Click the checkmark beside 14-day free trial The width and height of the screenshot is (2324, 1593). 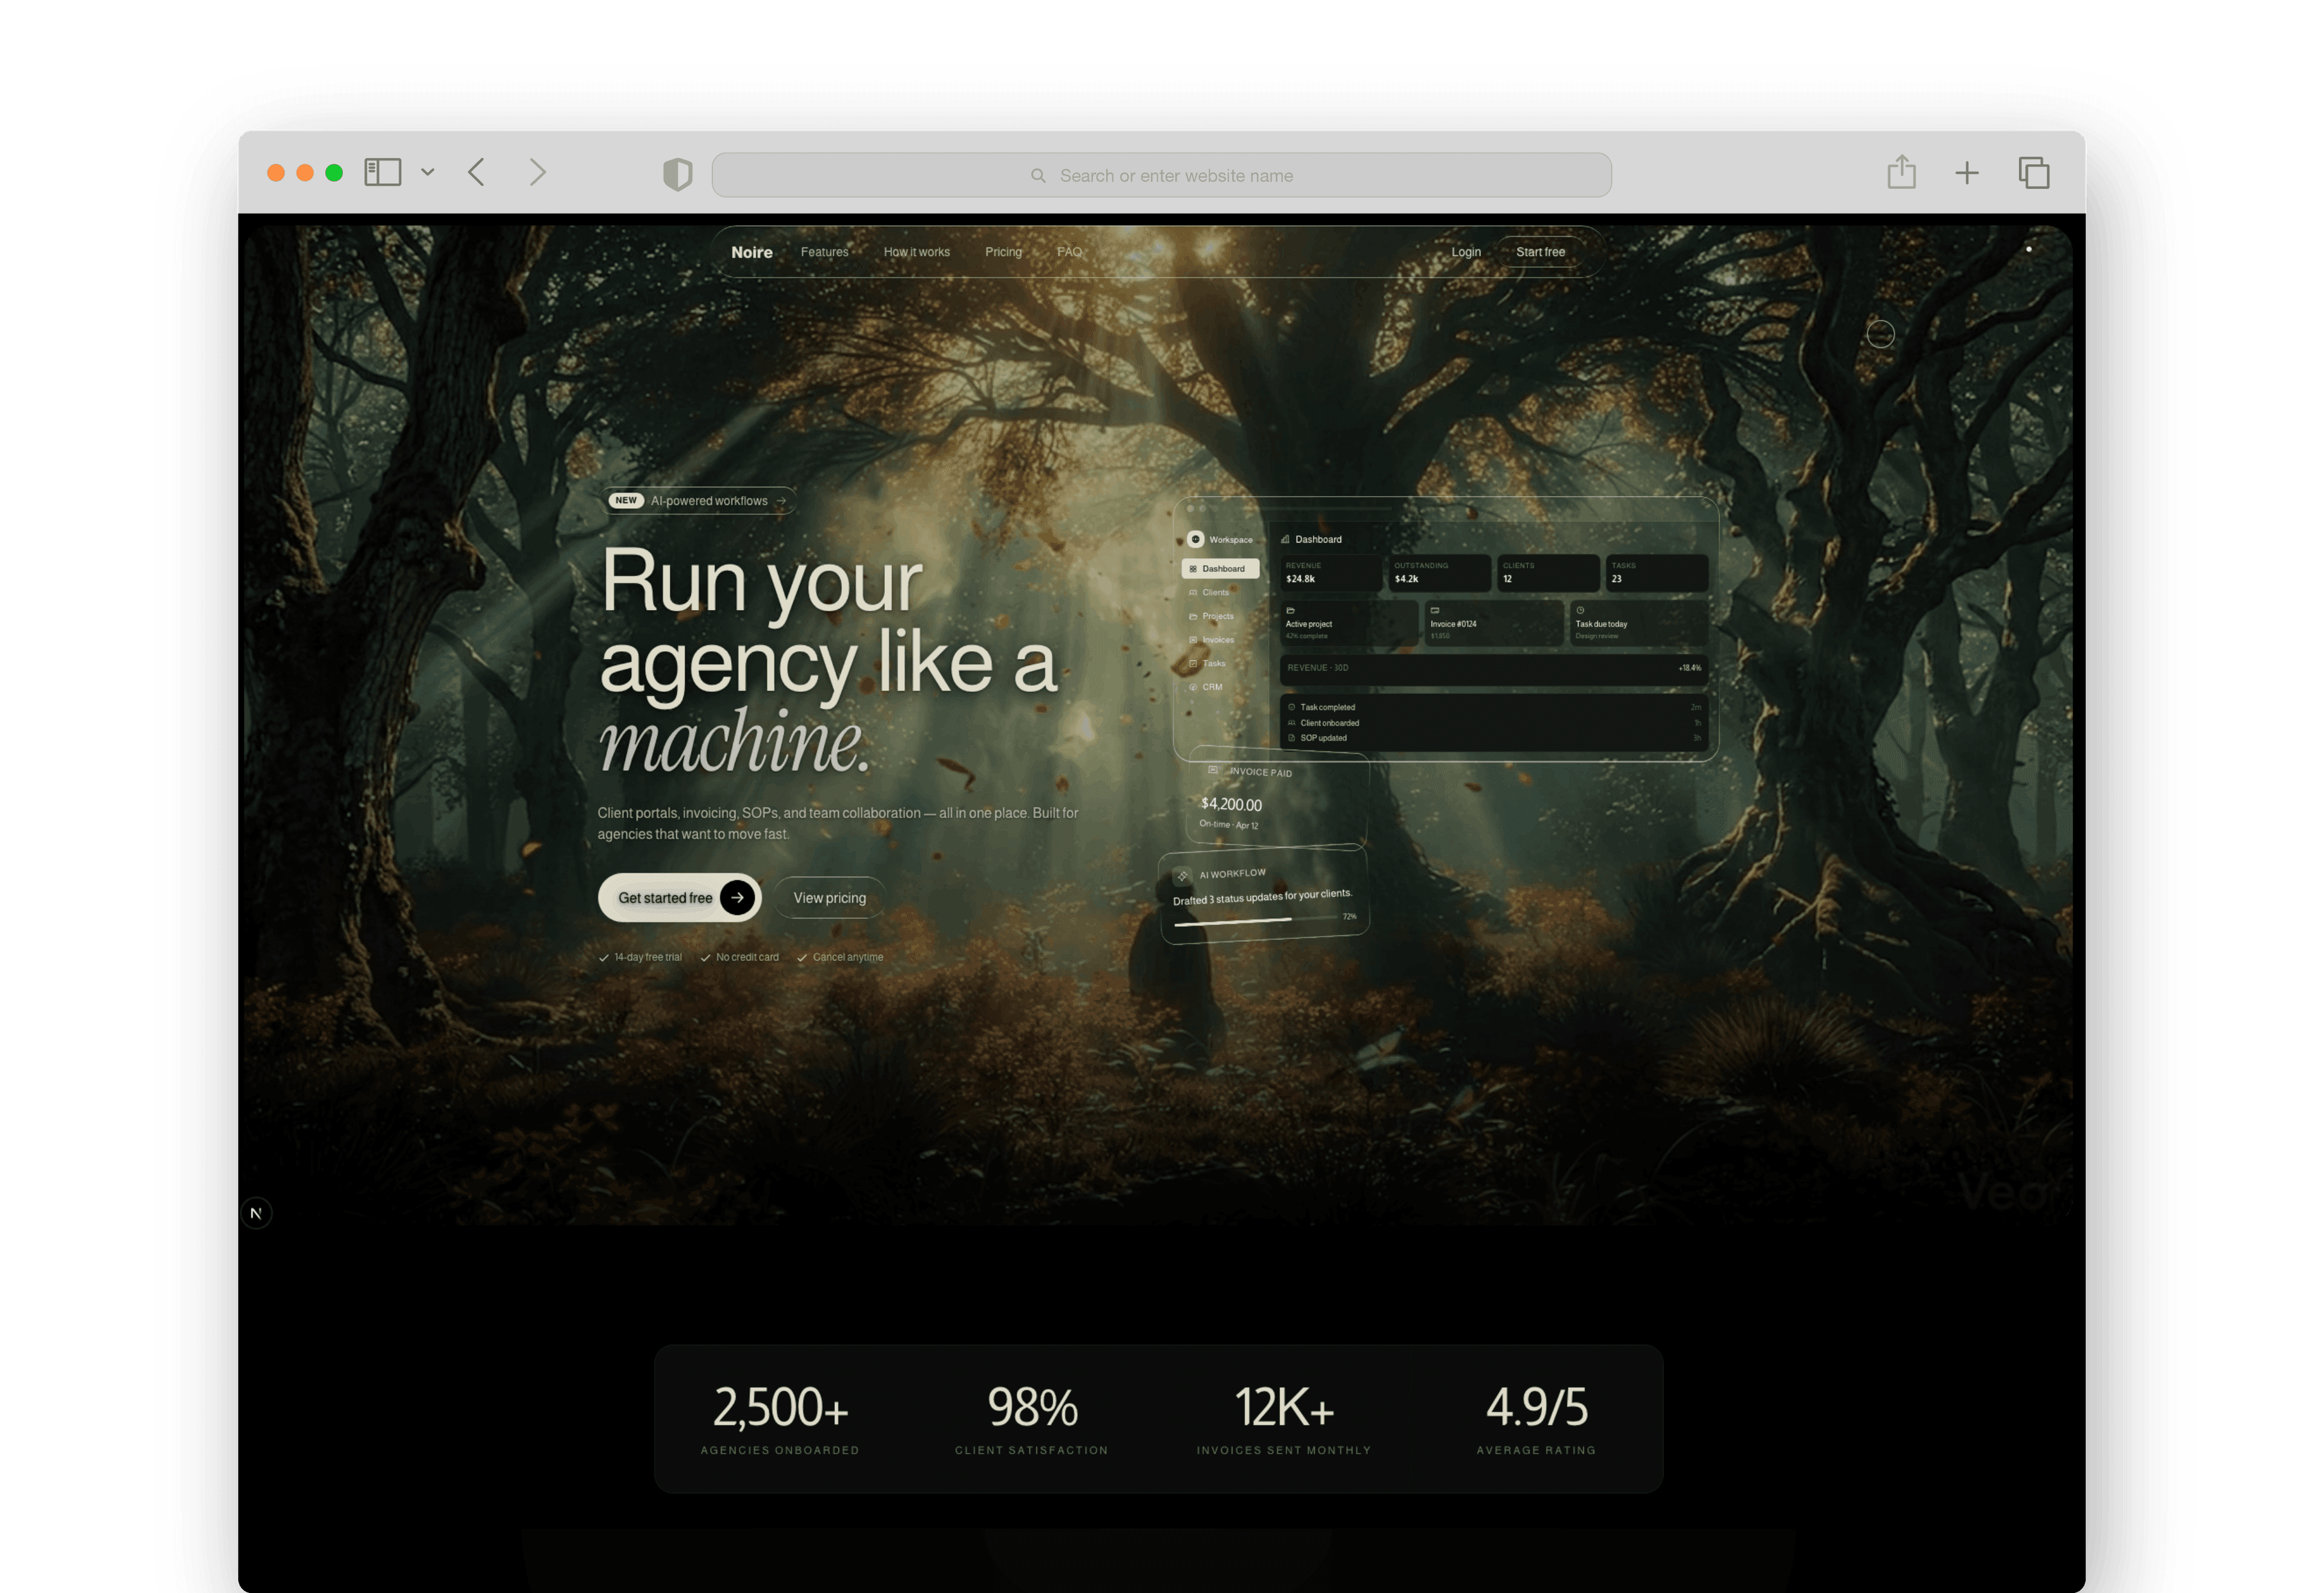(x=604, y=957)
